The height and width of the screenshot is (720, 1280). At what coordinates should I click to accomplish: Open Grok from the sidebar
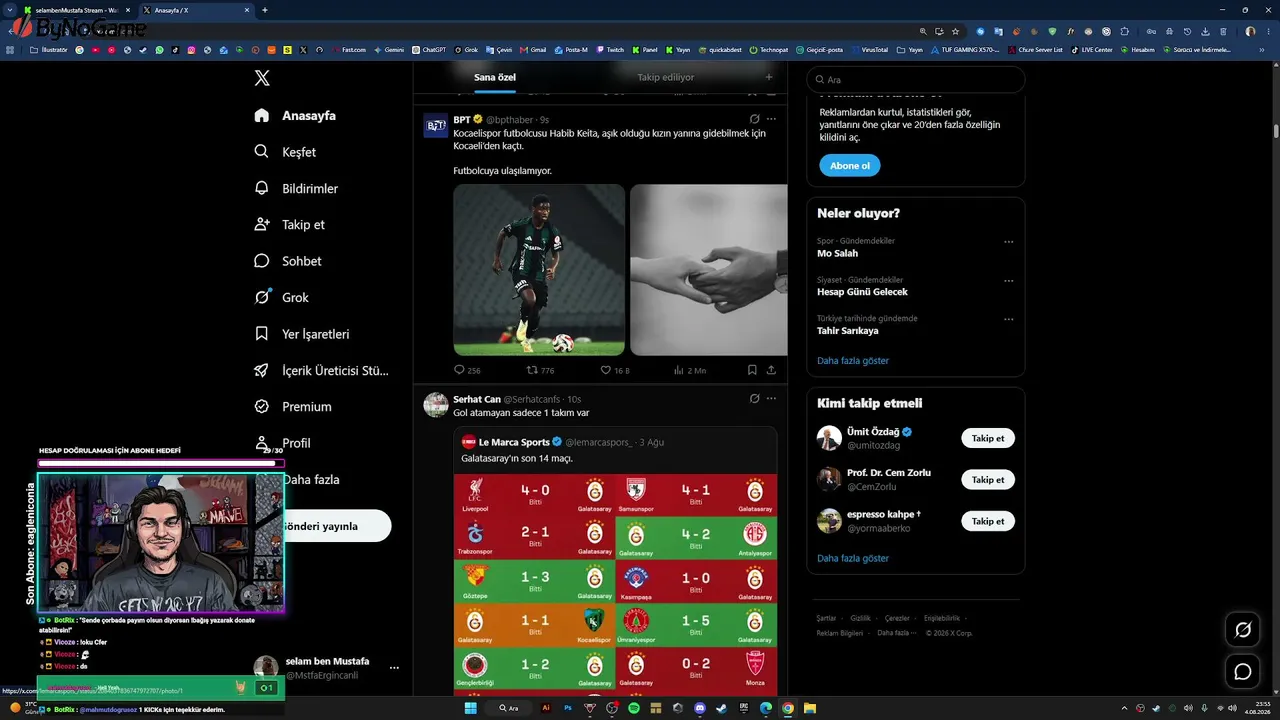pyautogui.click(x=282, y=297)
